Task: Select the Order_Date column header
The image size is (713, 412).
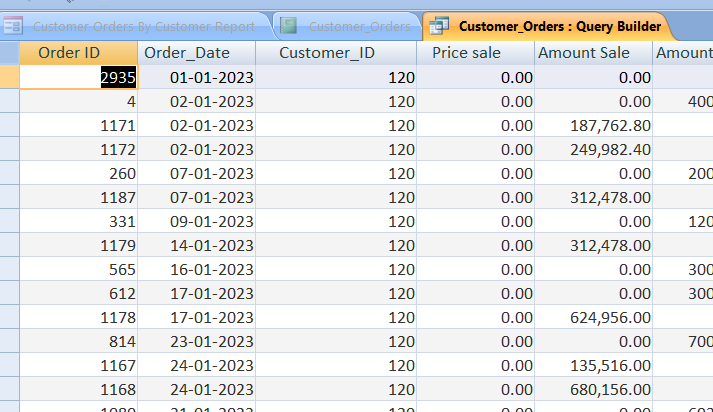Action: tap(196, 53)
